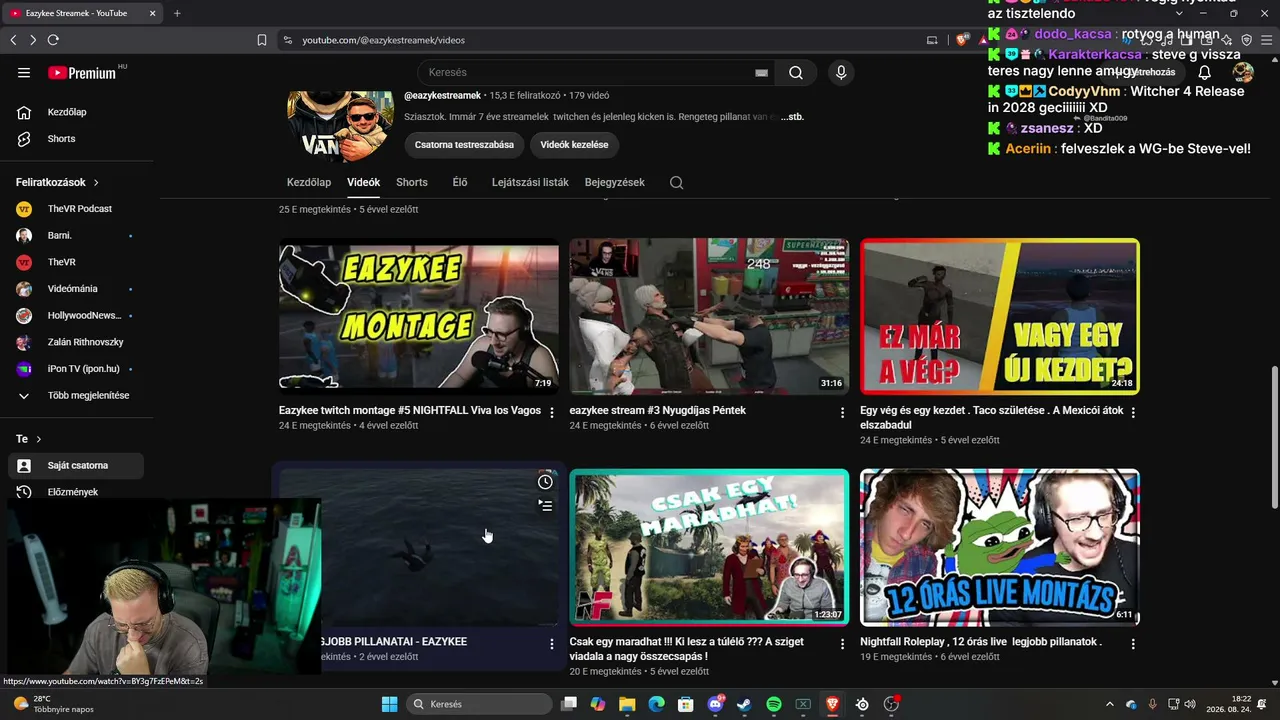This screenshot has width=1280, height=720.
Task: Search within the channel using magnifier
Action: 677,182
